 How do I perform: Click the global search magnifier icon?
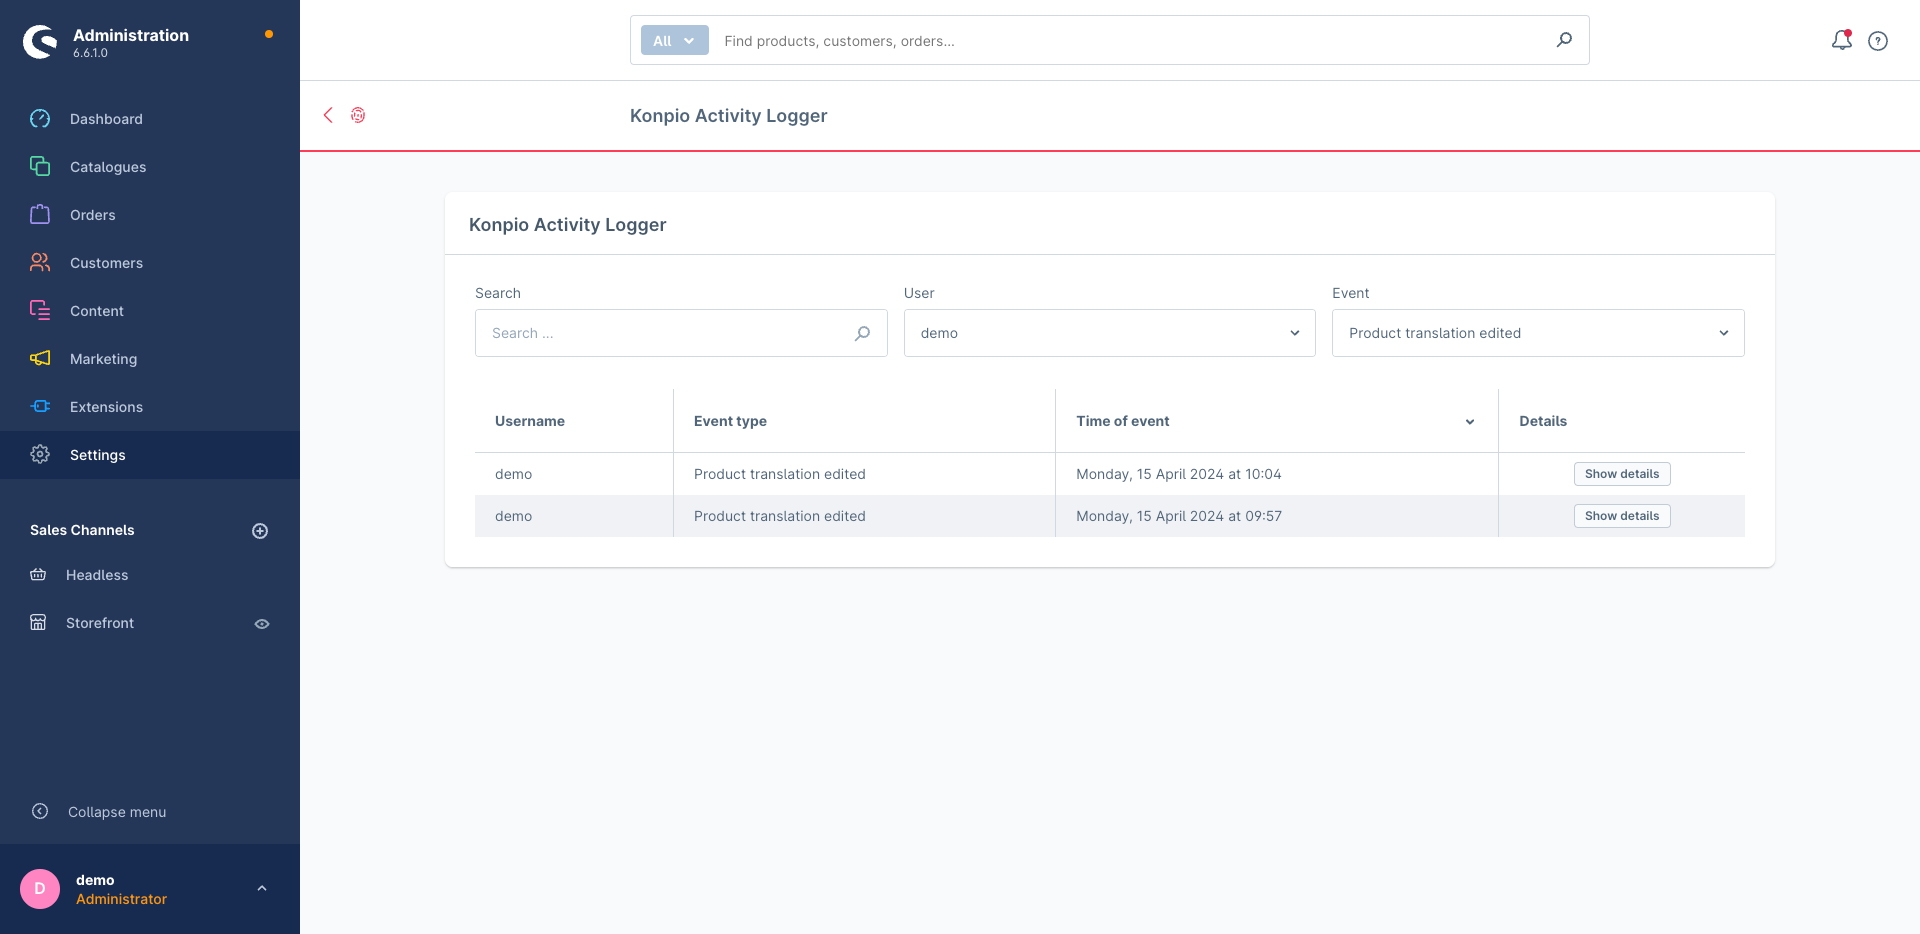pos(1564,40)
